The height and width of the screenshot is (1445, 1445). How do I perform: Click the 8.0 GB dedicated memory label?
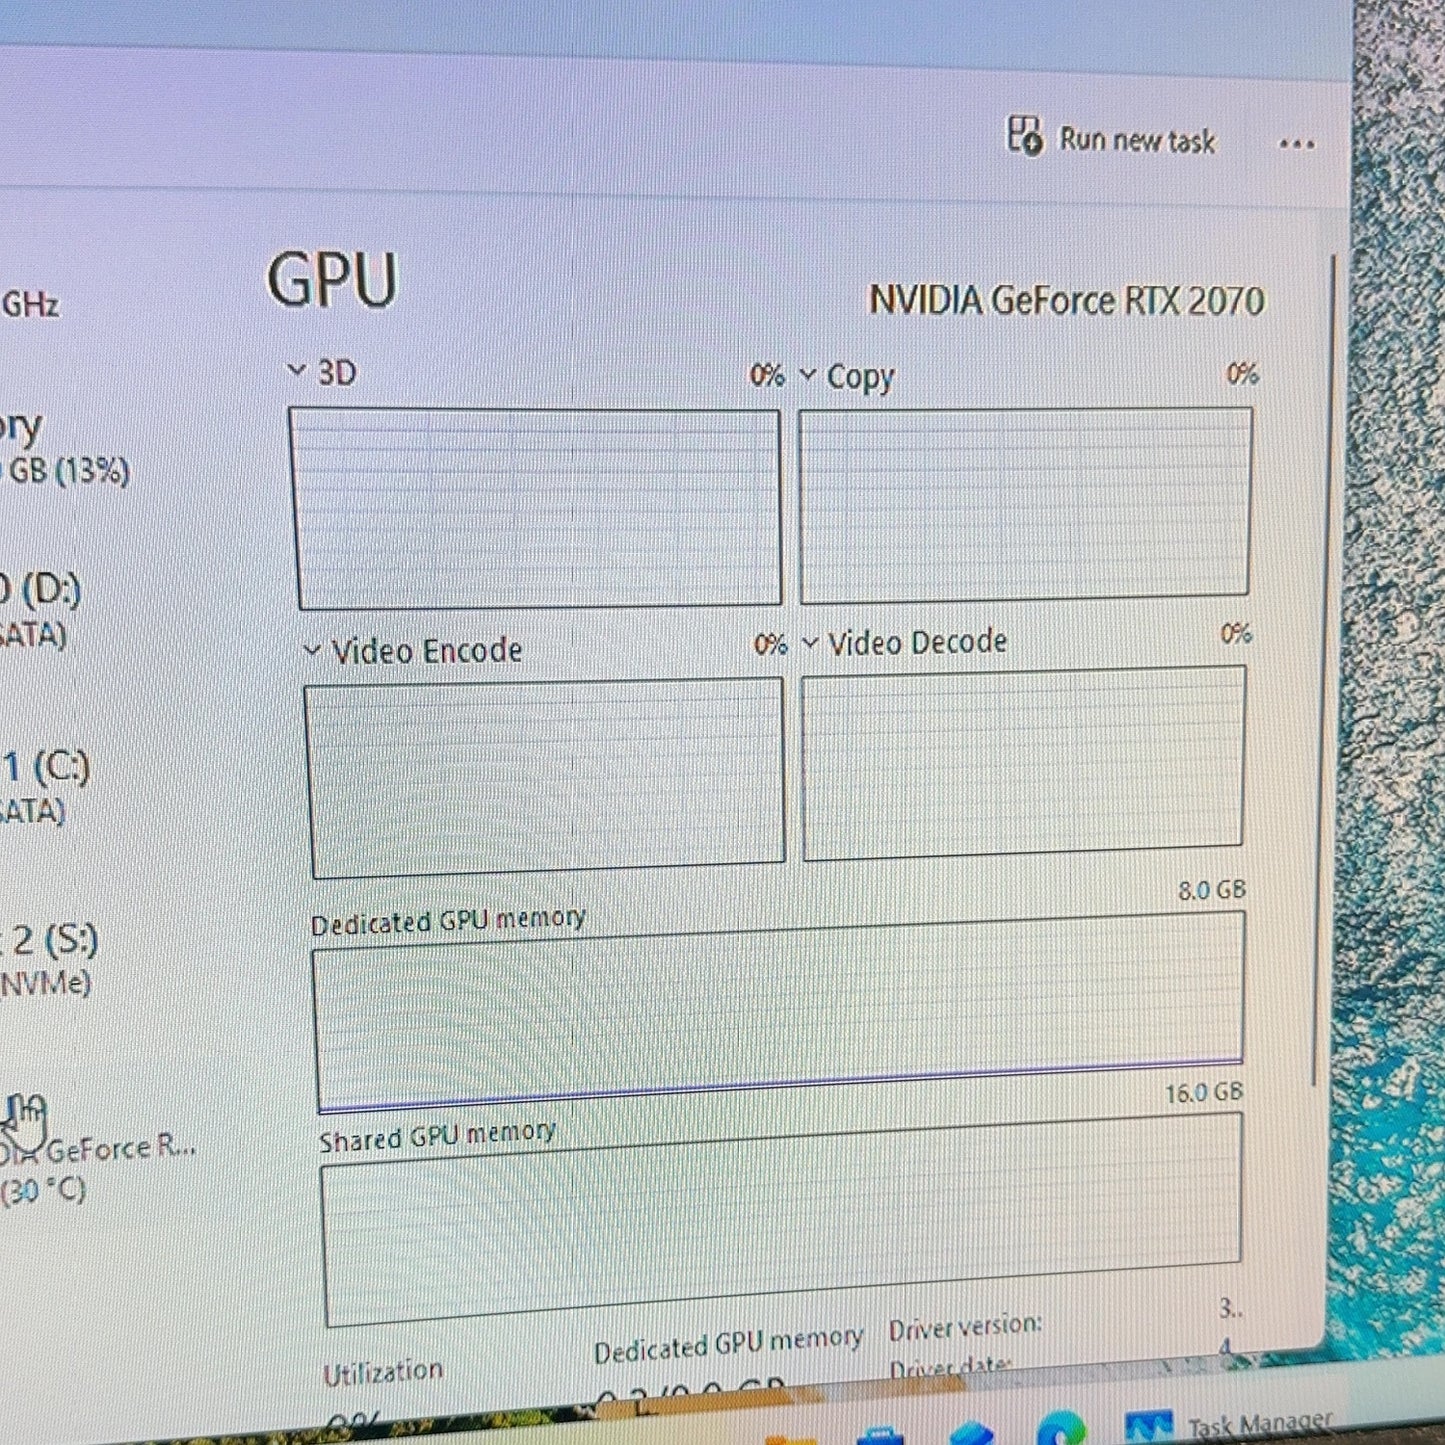1211,890
